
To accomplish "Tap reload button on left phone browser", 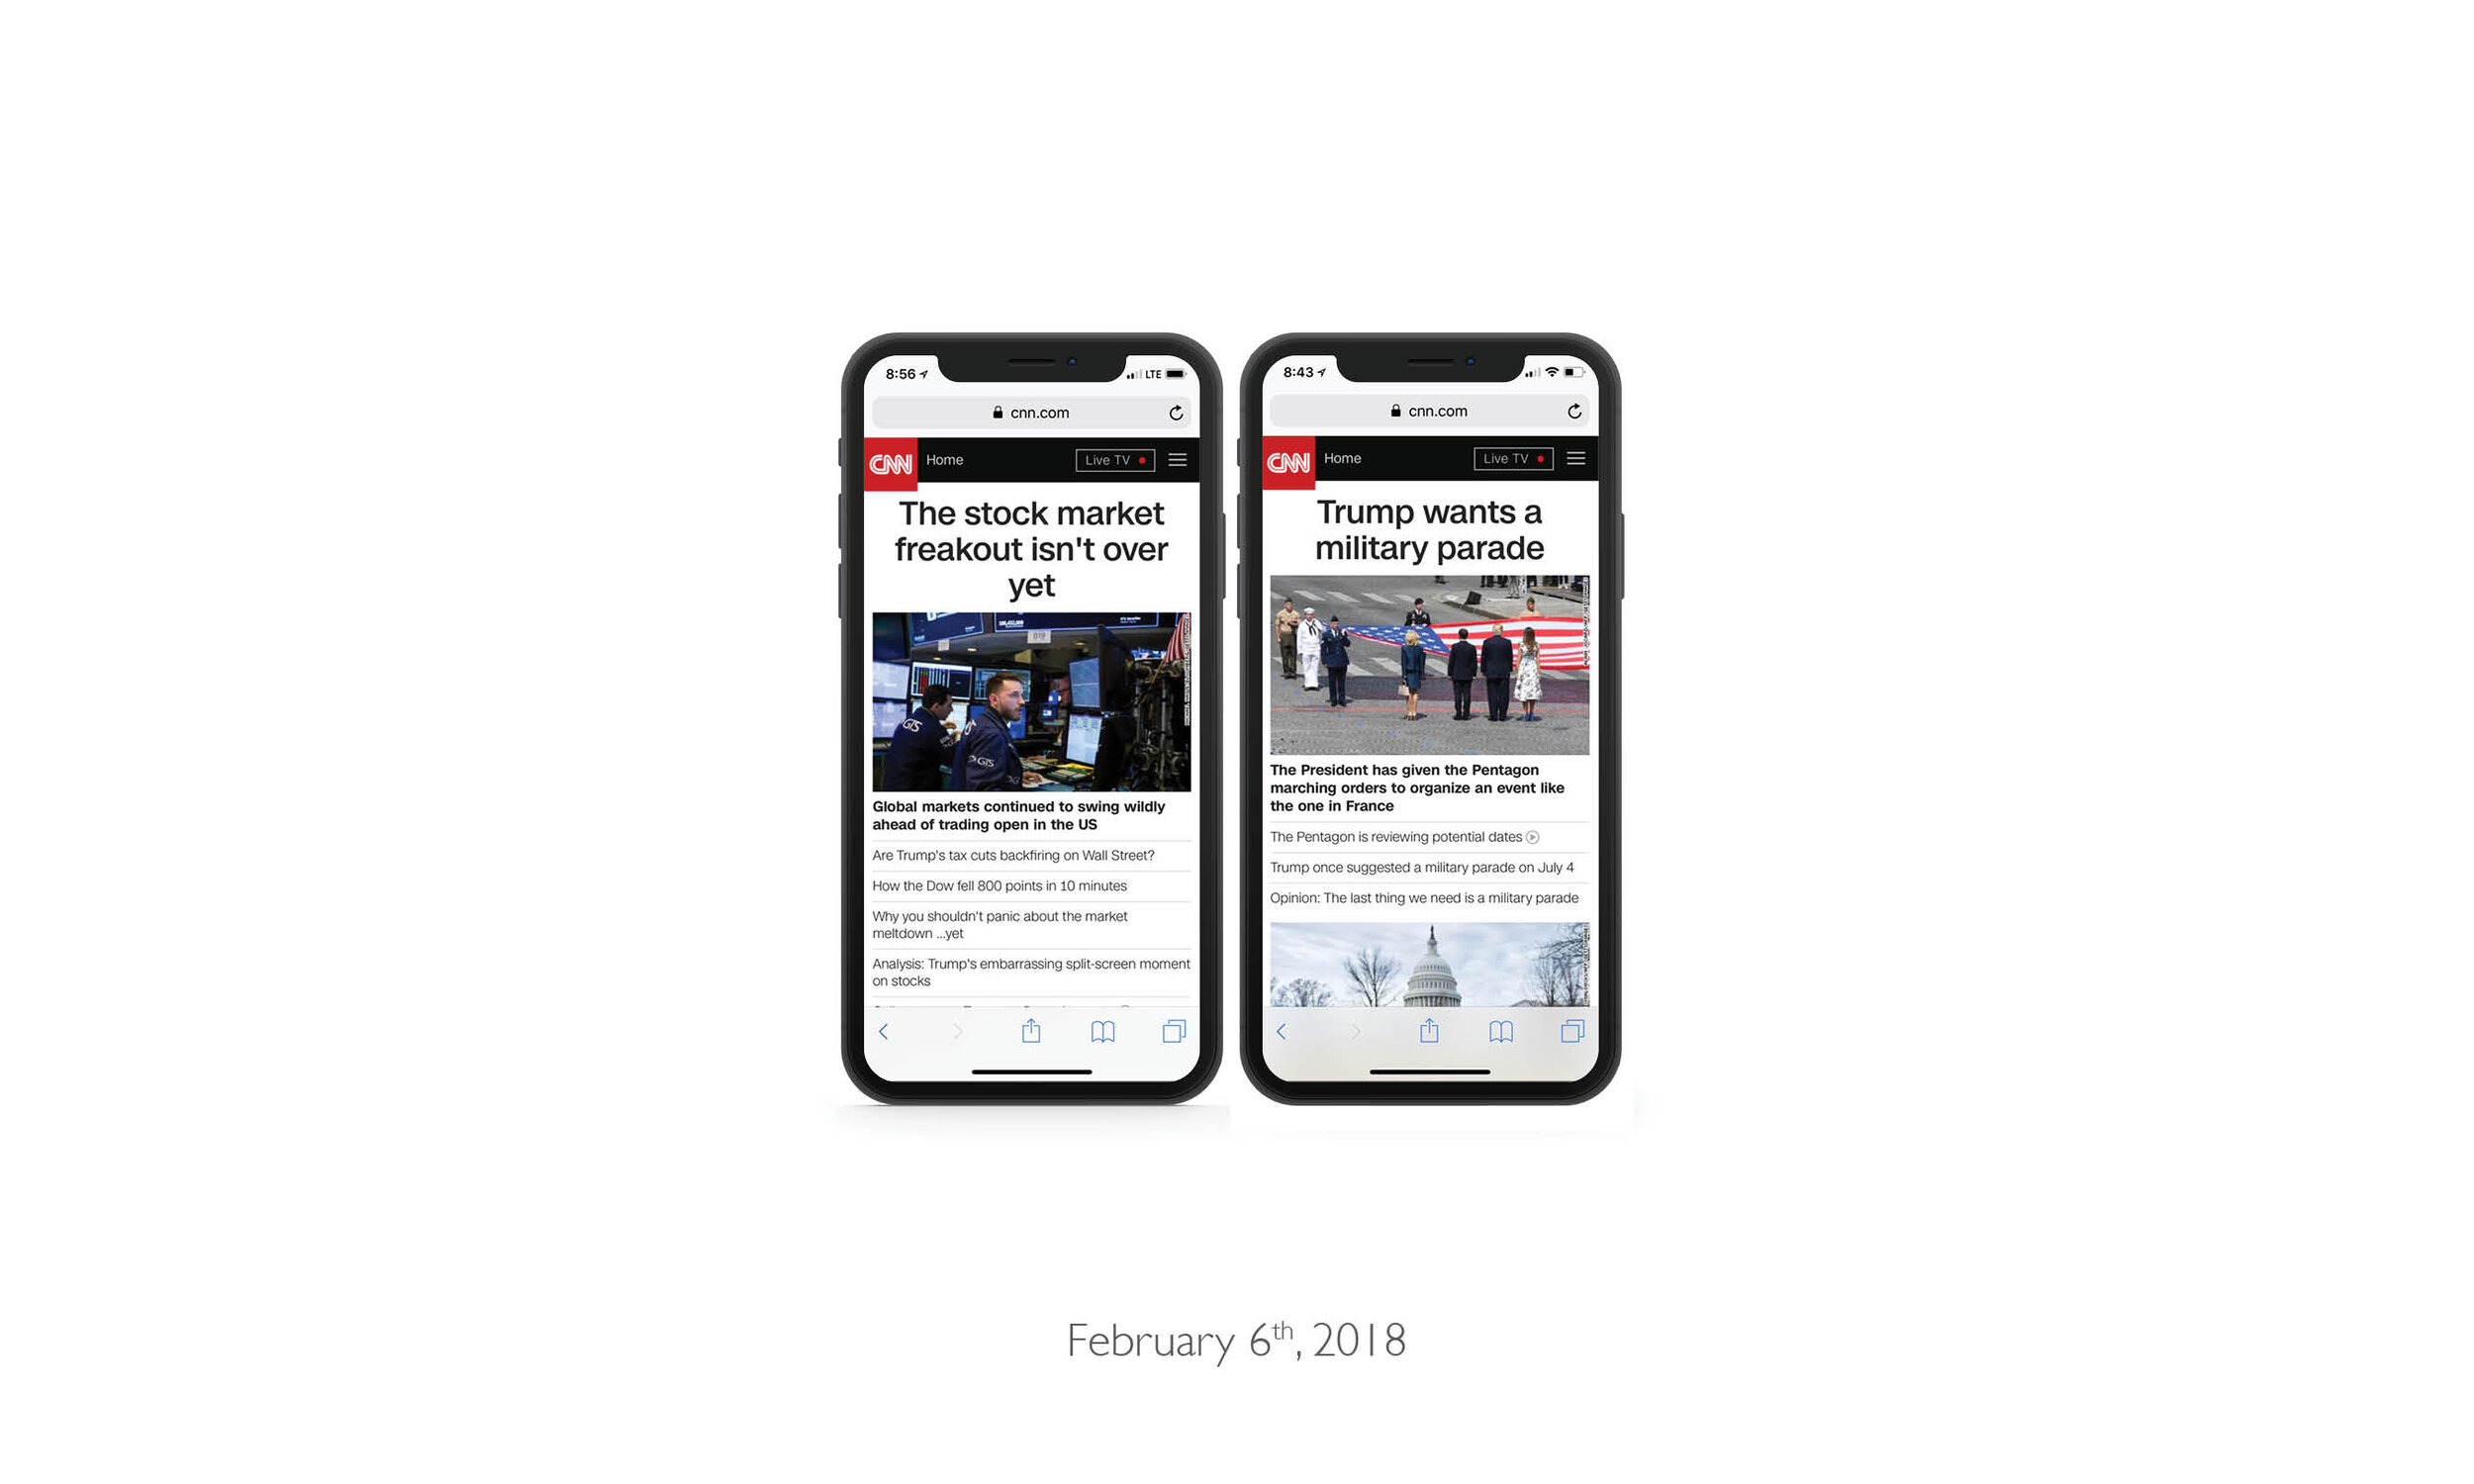I will click(1176, 410).
